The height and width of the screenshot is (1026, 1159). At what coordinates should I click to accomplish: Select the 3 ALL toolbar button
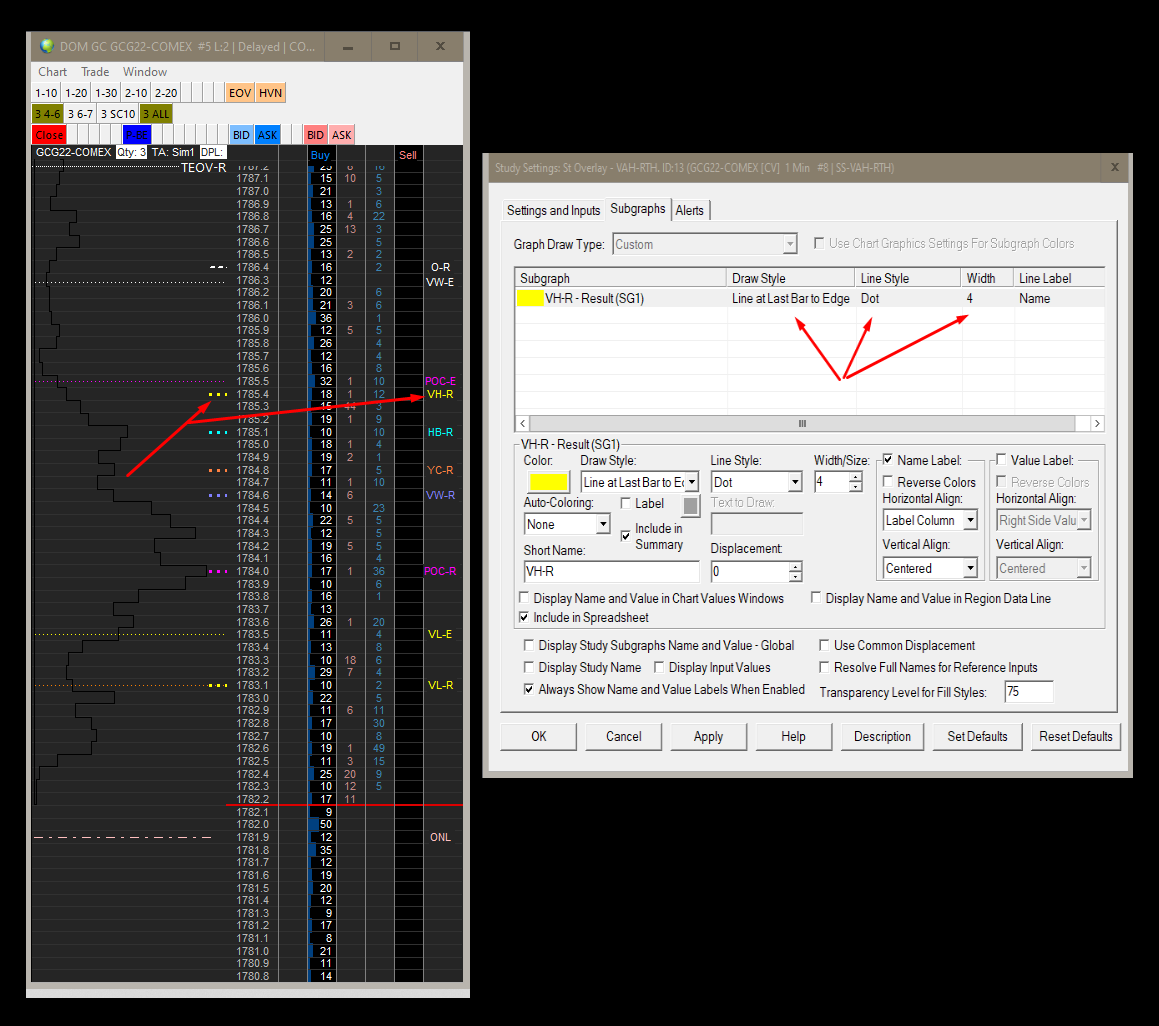tap(156, 114)
